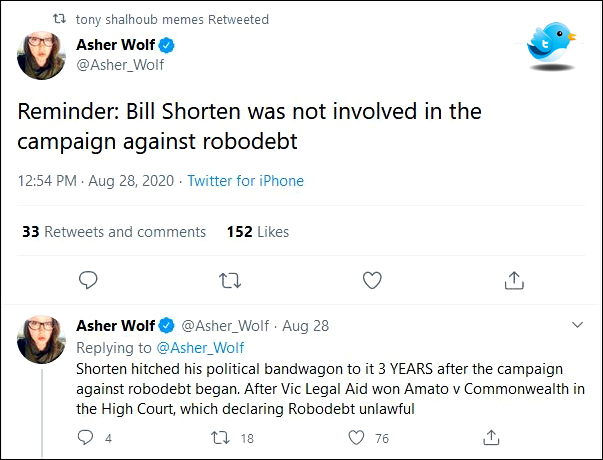Screen dimensions: 603x460
Task: Retweet the main Bill Shorten tweet
Action: pos(230,279)
